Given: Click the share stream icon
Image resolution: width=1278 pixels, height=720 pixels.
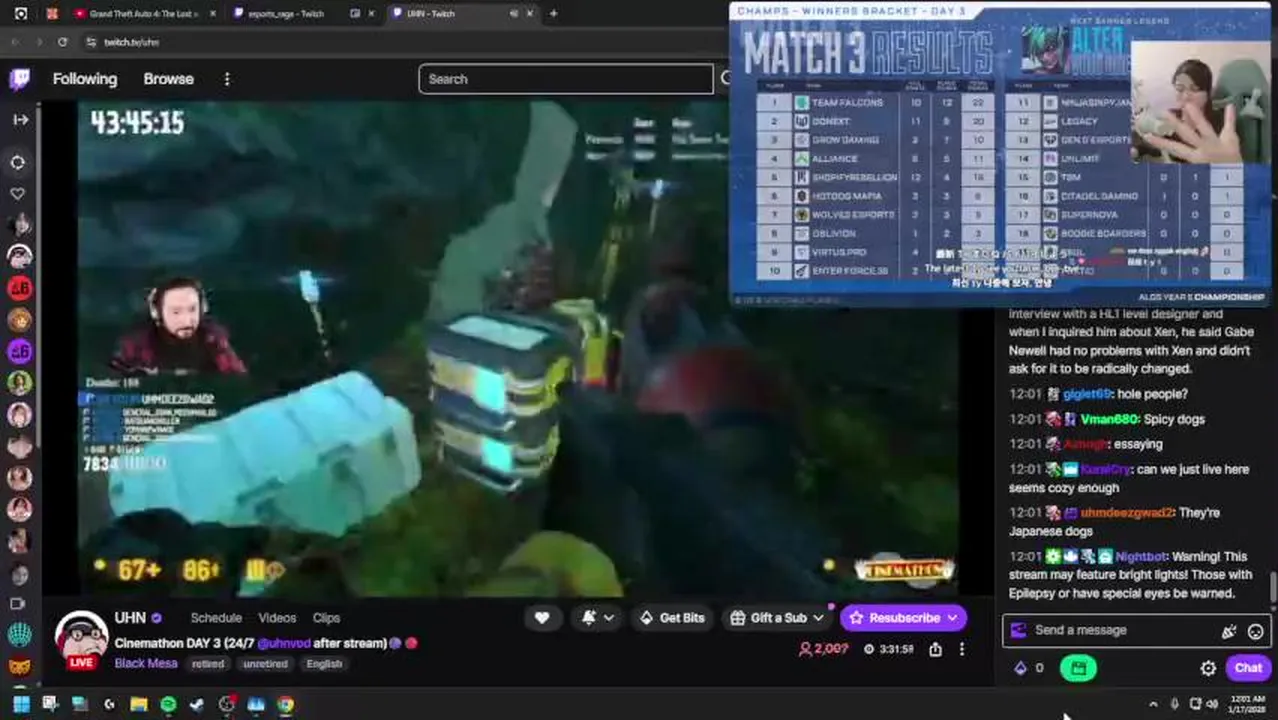Looking at the screenshot, I should pyautogui.click(x=935, y=649).
